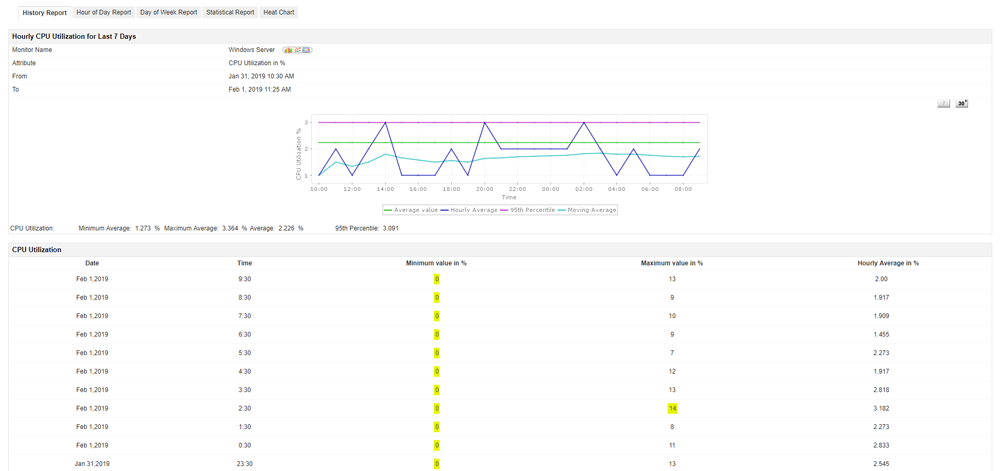Click the Date column header
The width and height of the screenshot is (1000, 471).
[x=92, y=263]
